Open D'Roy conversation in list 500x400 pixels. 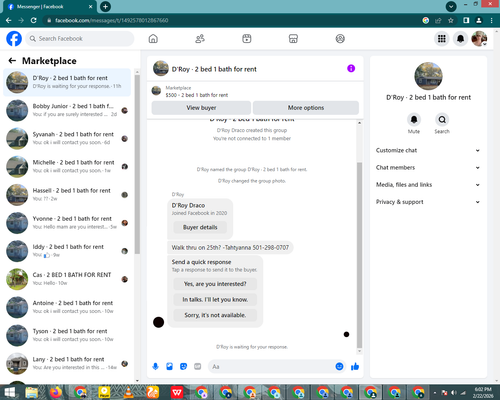(67, 82)
